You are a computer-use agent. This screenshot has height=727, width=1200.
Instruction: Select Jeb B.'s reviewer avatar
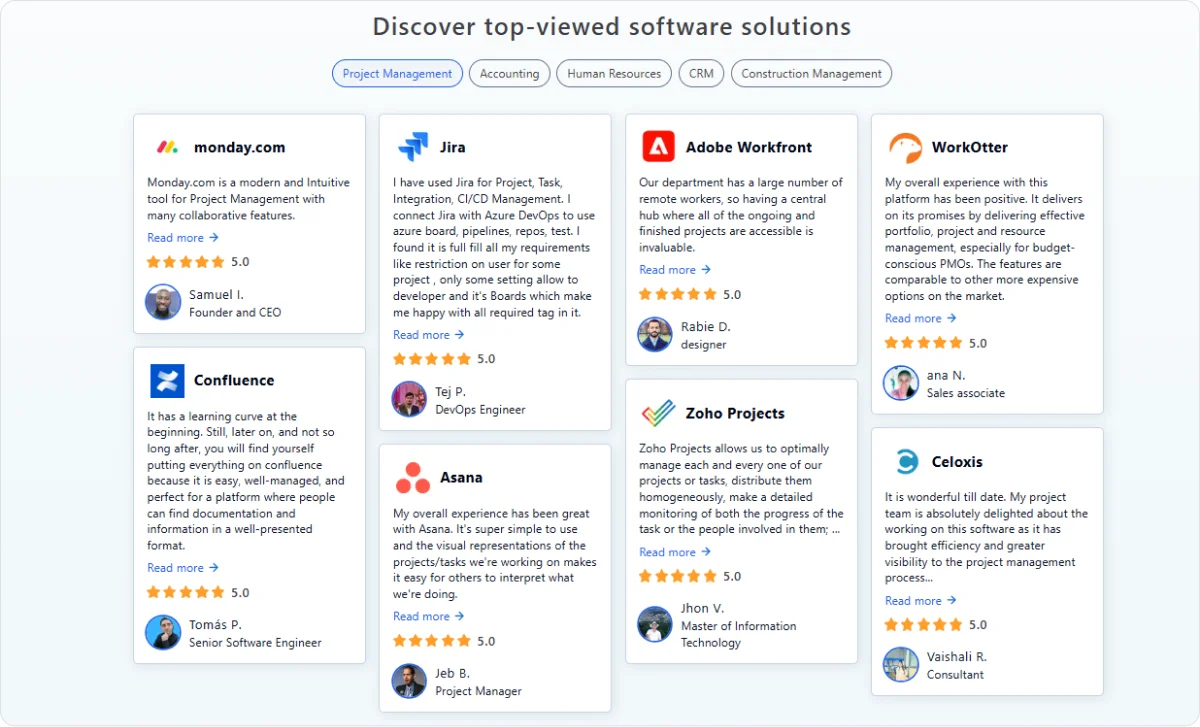pos(409,681)
